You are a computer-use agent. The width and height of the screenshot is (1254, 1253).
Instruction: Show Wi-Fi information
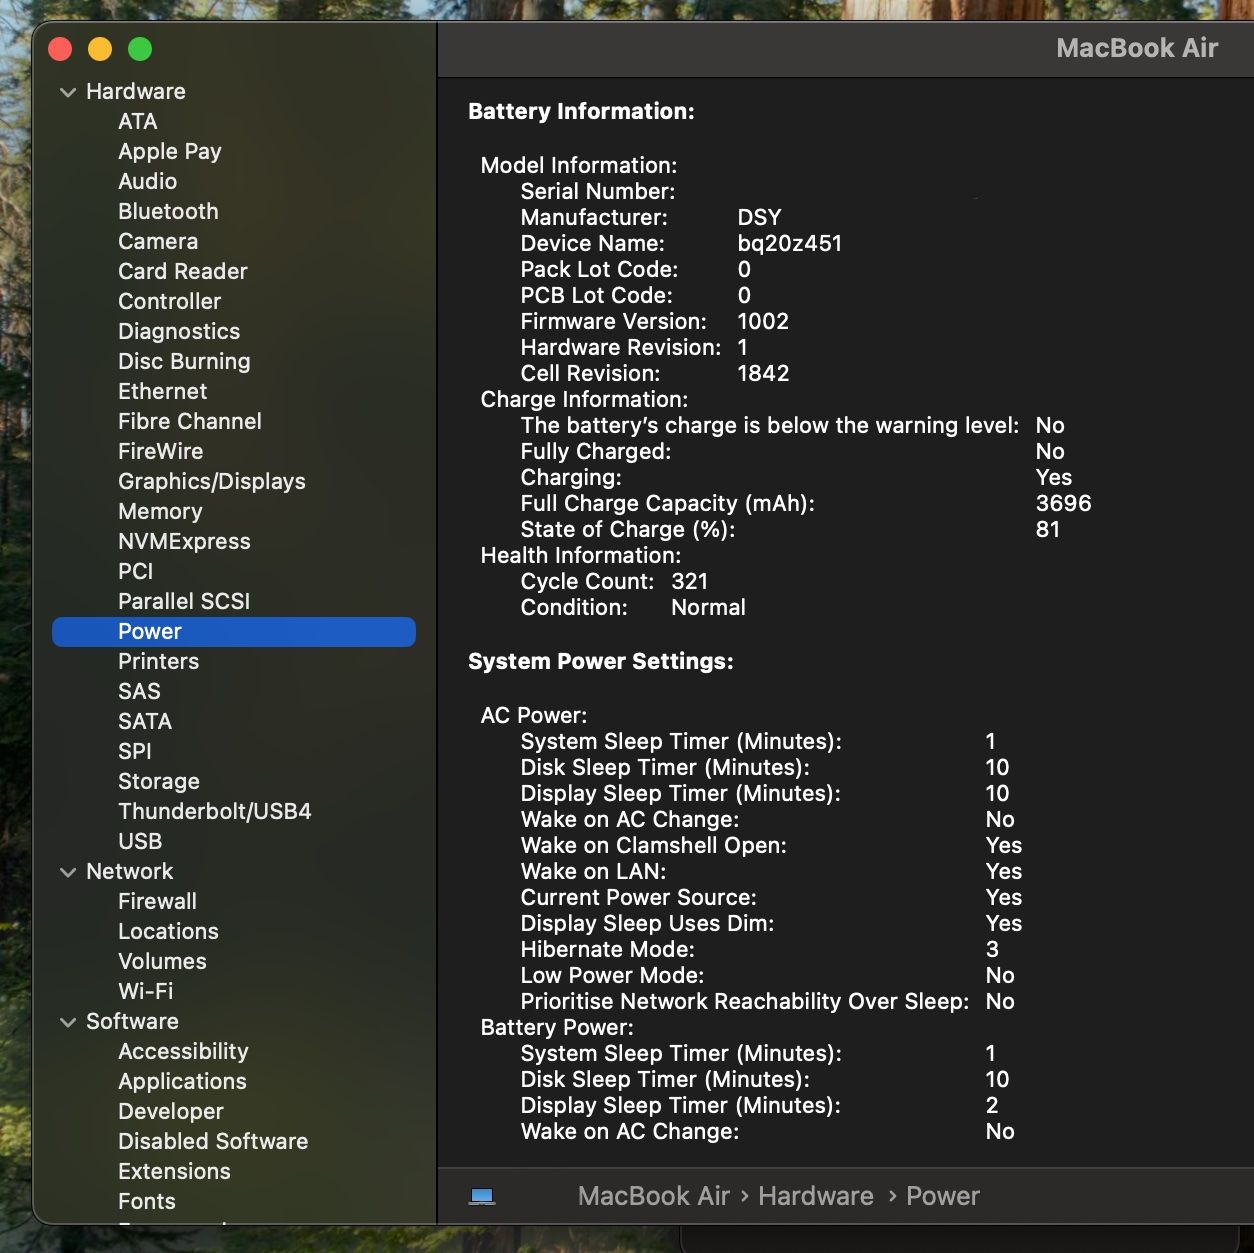click(146, 992)
